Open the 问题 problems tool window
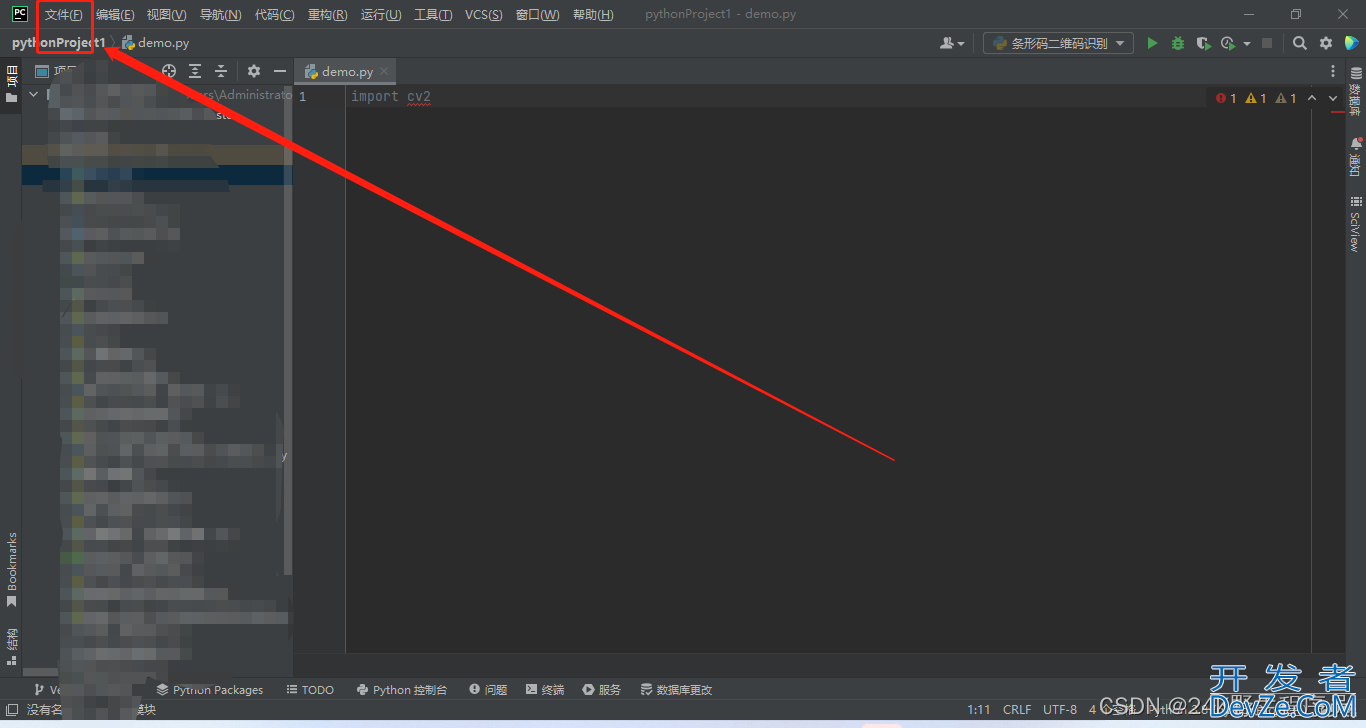The height and width of the screenshot is (728, 1366). click(488, 690)
